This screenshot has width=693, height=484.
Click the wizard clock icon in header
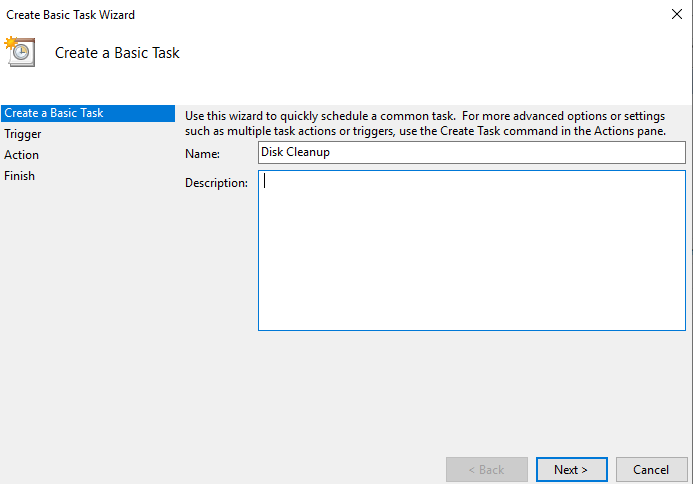click(20, 51)
